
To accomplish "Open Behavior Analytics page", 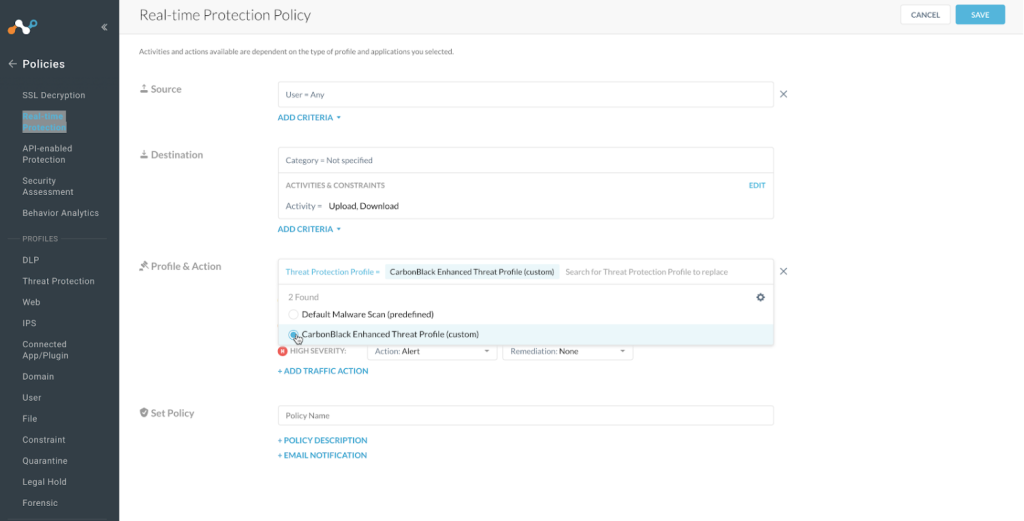I will pyautogui.click(x=61, y=213).
